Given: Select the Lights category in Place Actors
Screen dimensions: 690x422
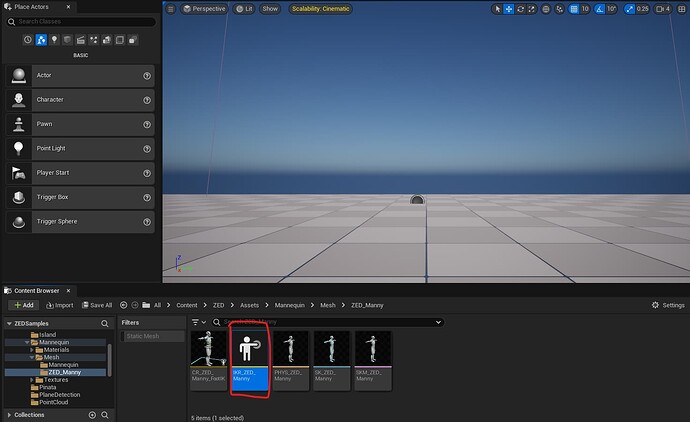Looking at the screenshot, I should [x=54, y=40].
